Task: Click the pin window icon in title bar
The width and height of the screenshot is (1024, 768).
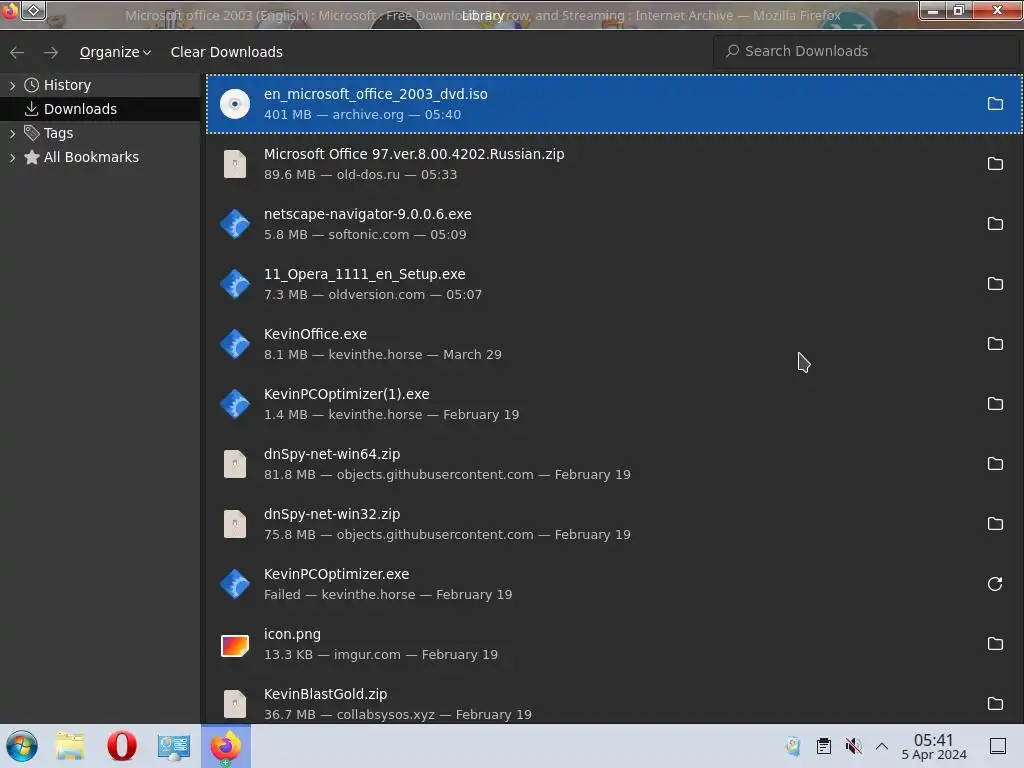Action: click(33, 10)
